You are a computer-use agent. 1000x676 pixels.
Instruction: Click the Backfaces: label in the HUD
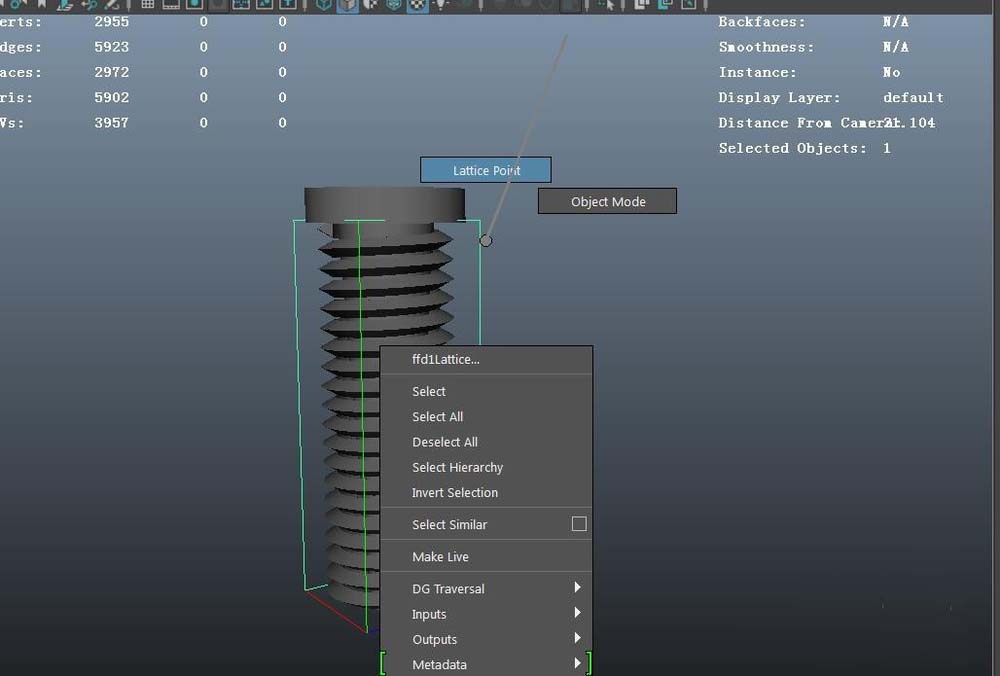pyautogui.click(x=761, y=22)
